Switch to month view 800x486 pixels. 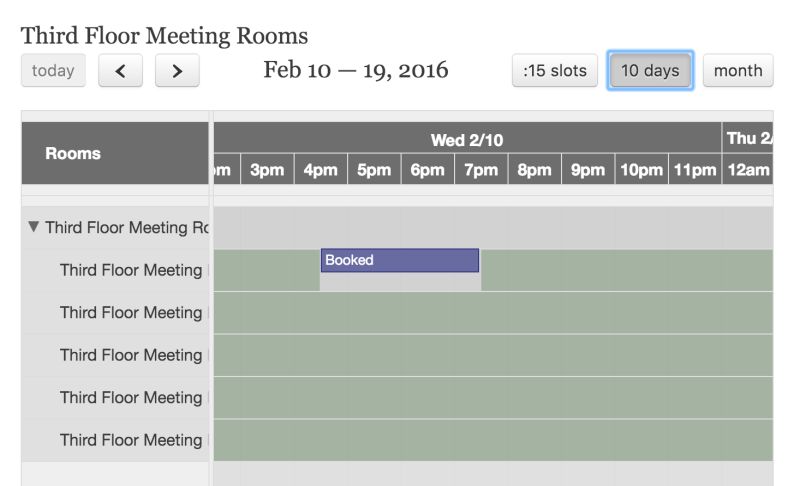(738, 71)
